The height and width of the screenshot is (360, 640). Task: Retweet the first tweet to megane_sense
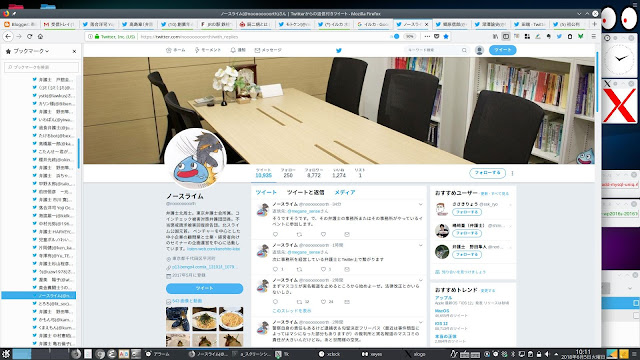coord(299,234)
